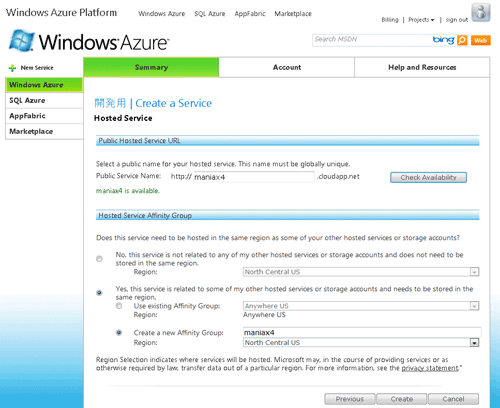500x408 pixels.
Task: Click the orange Web search button
Action: click(x=481, y=40)
